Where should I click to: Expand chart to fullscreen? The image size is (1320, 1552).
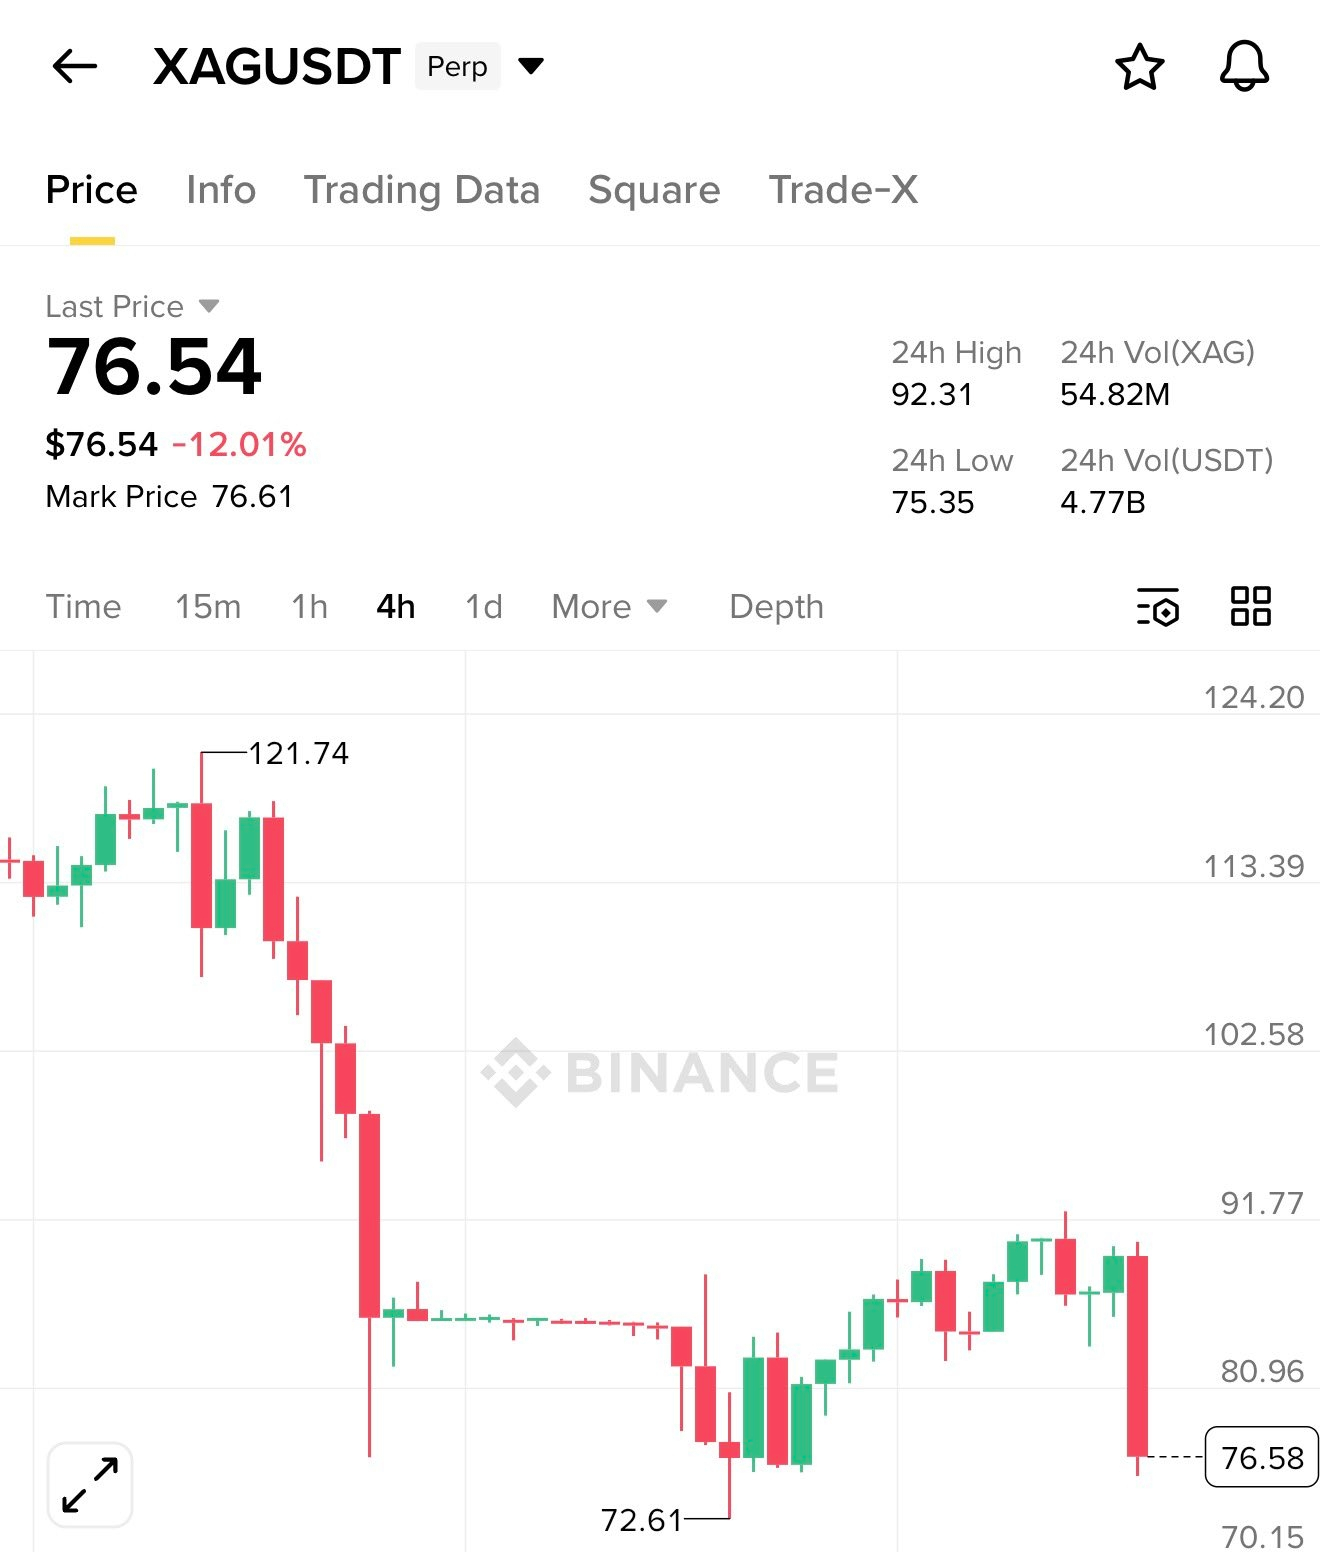[x=90, y=1485]
